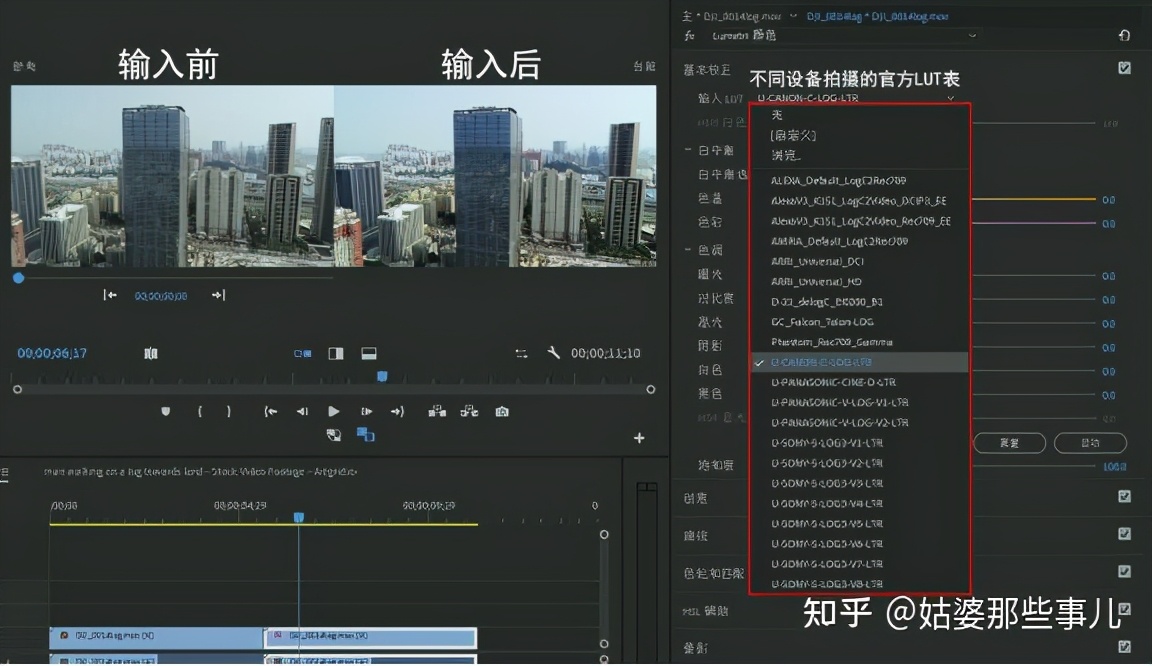Click the Step Back one frame icon
The image size is (1152, 666).
coord(301,411)
